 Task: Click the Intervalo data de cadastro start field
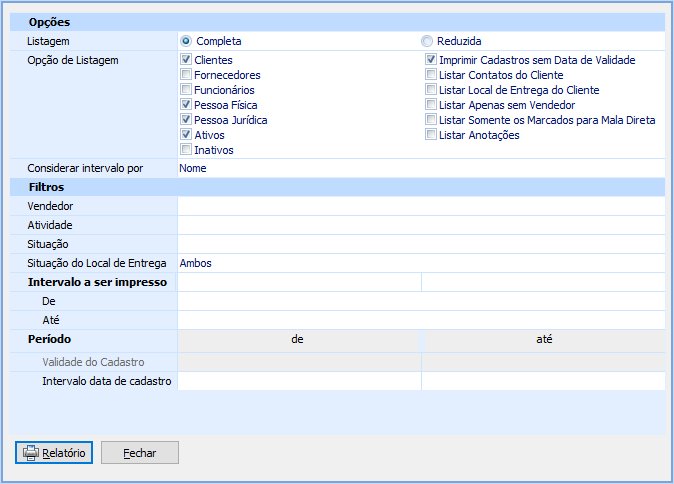tap(299, 381)
